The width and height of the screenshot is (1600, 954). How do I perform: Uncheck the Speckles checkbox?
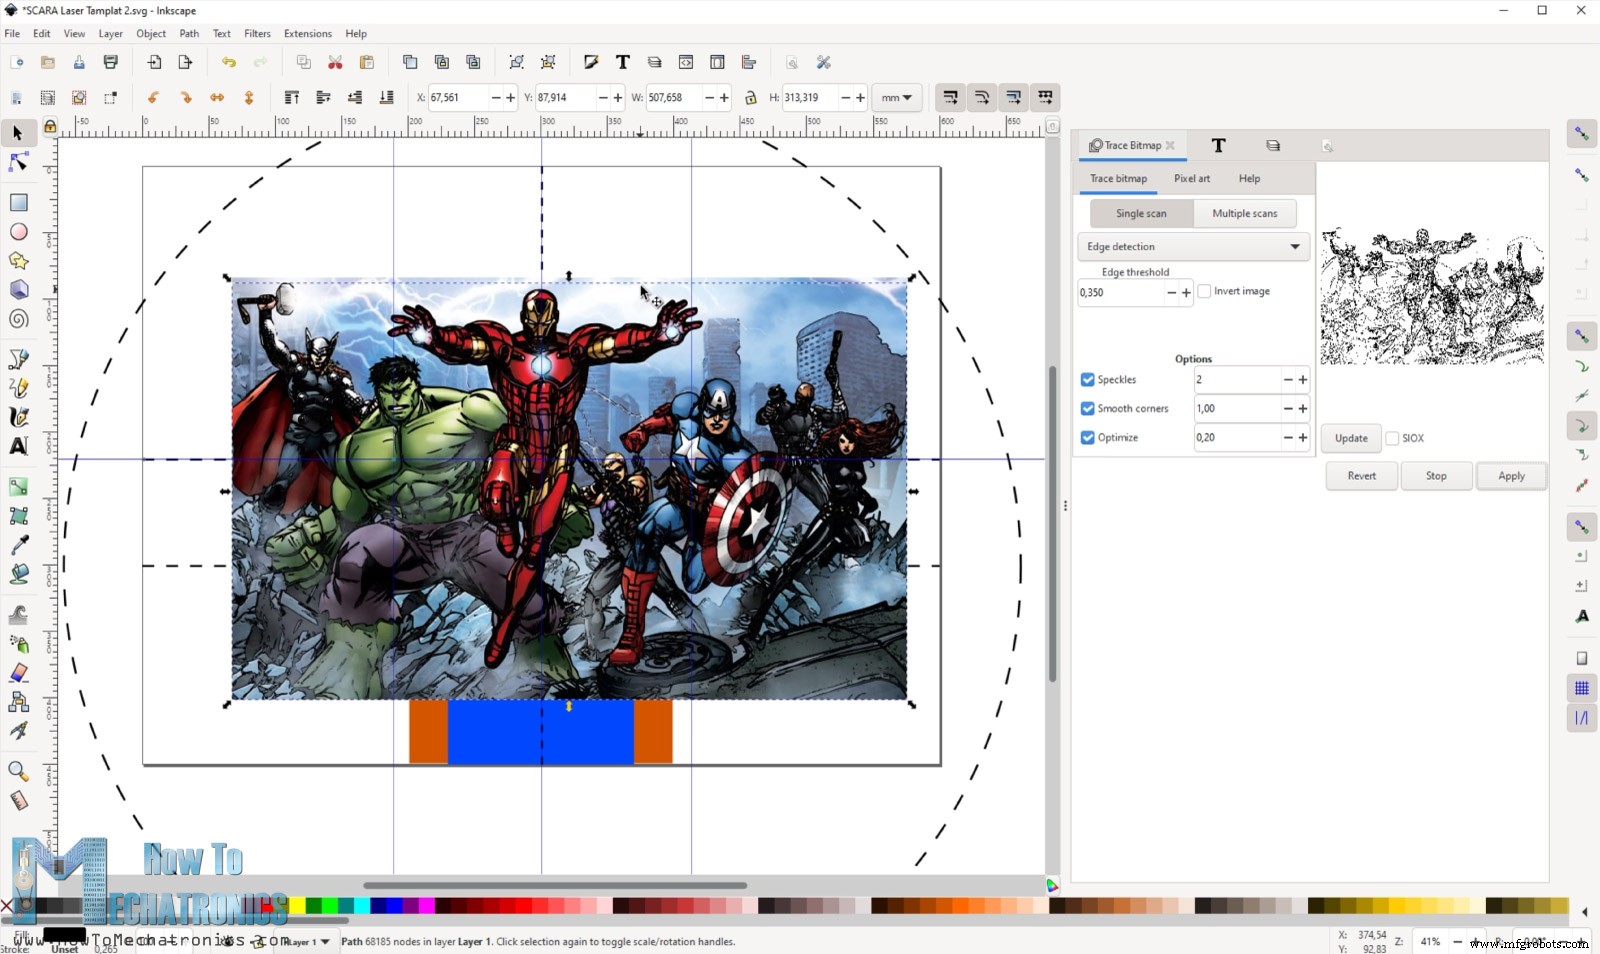point(1087,380)
